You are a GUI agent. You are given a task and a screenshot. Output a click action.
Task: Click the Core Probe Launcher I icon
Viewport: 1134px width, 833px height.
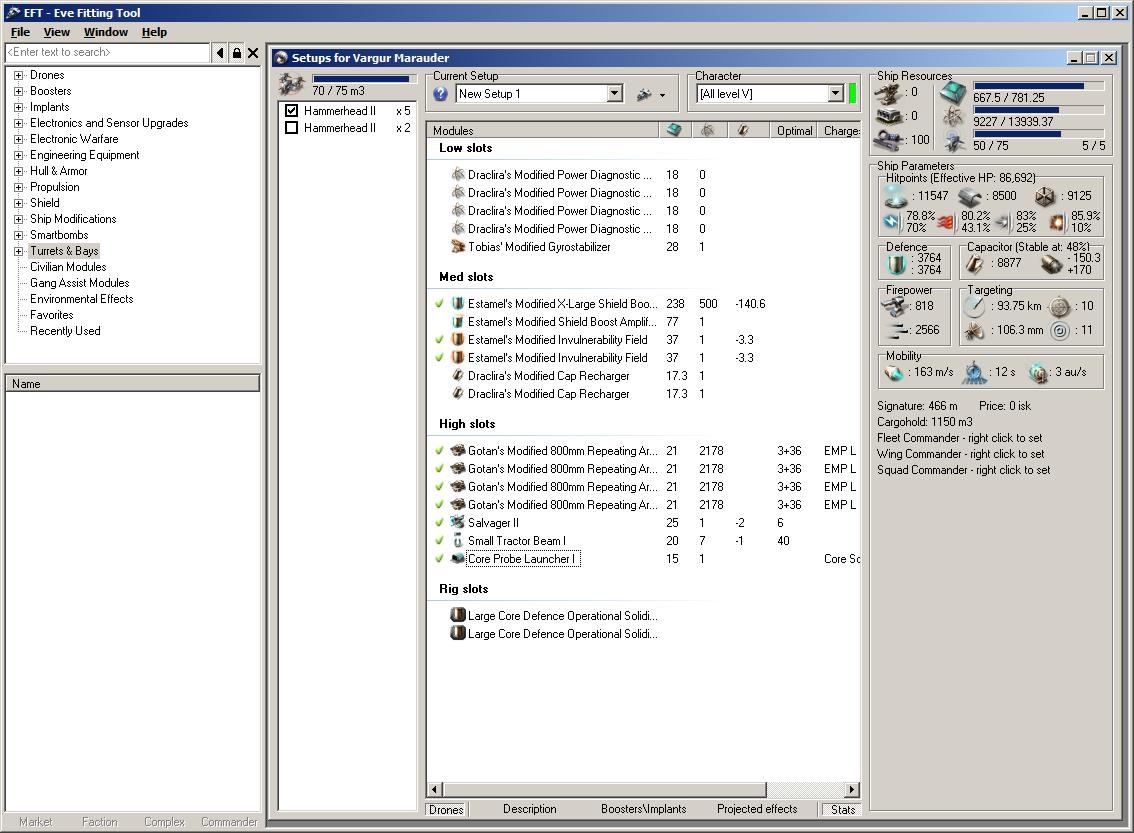pyautogui.click(x=458, y=558)
